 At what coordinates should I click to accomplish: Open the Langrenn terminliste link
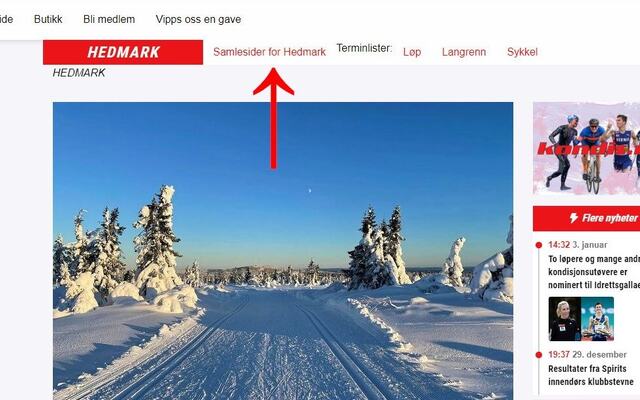(464, 52)
